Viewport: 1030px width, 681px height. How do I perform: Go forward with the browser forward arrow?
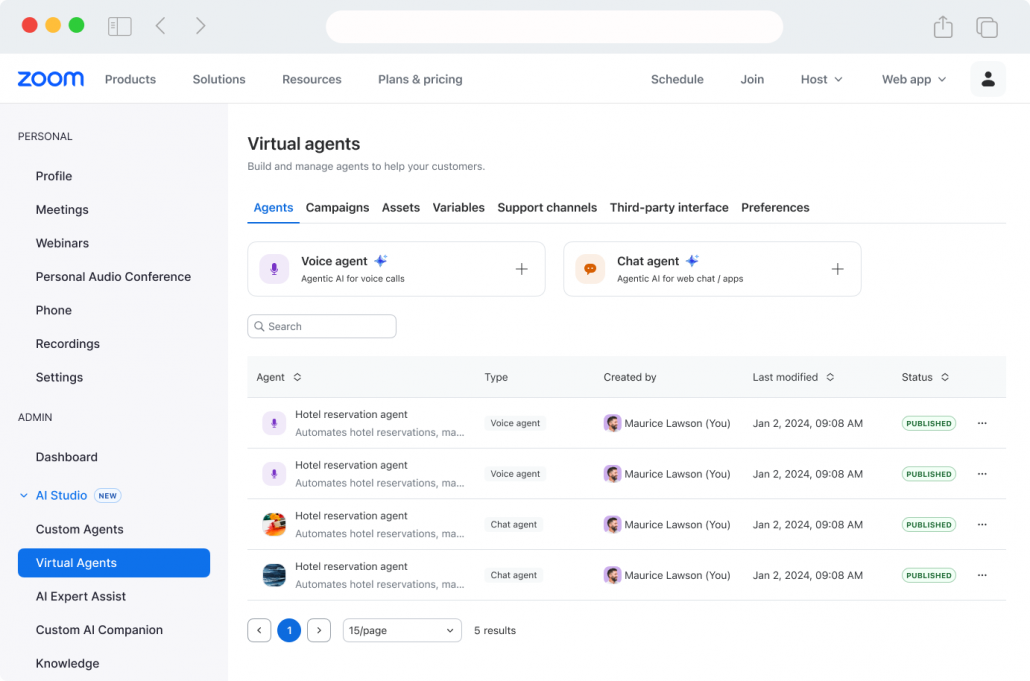(x=200, y=26)
